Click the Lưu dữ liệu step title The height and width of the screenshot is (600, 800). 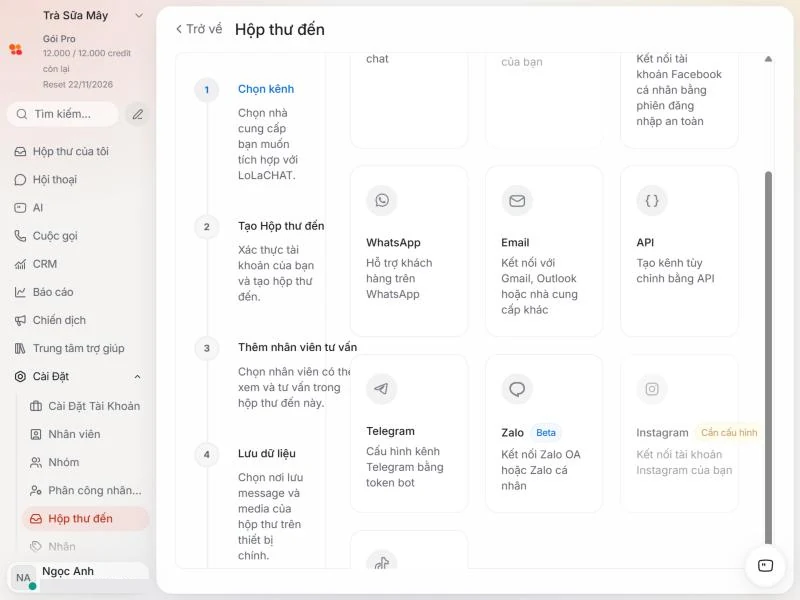pyautogui.click(x=267, y=454)
